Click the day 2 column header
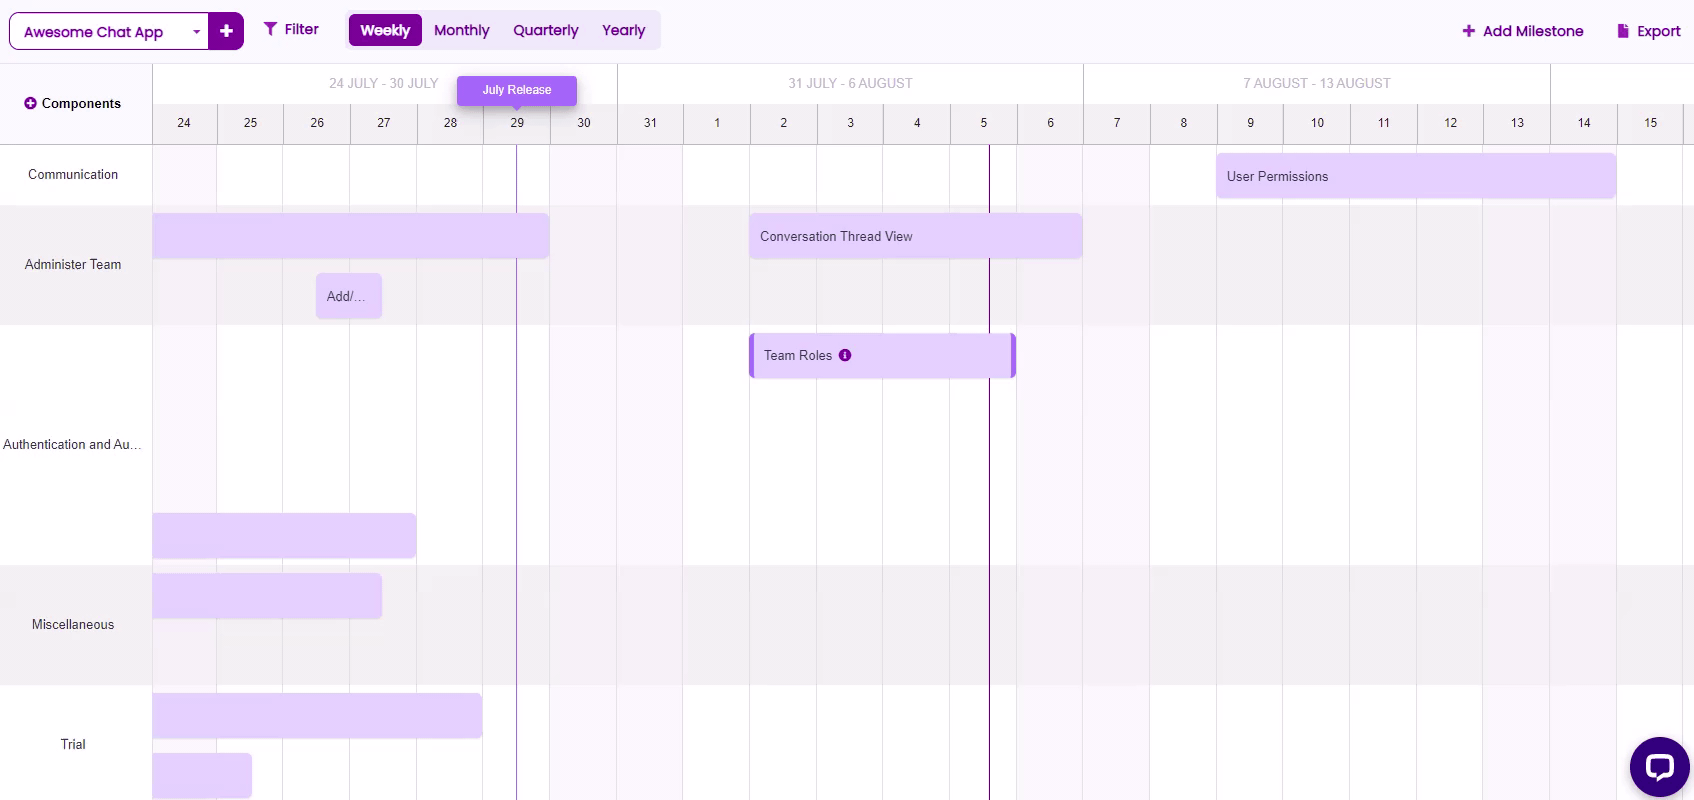Viewport: 1694px width, 800px height. [784, 123]
